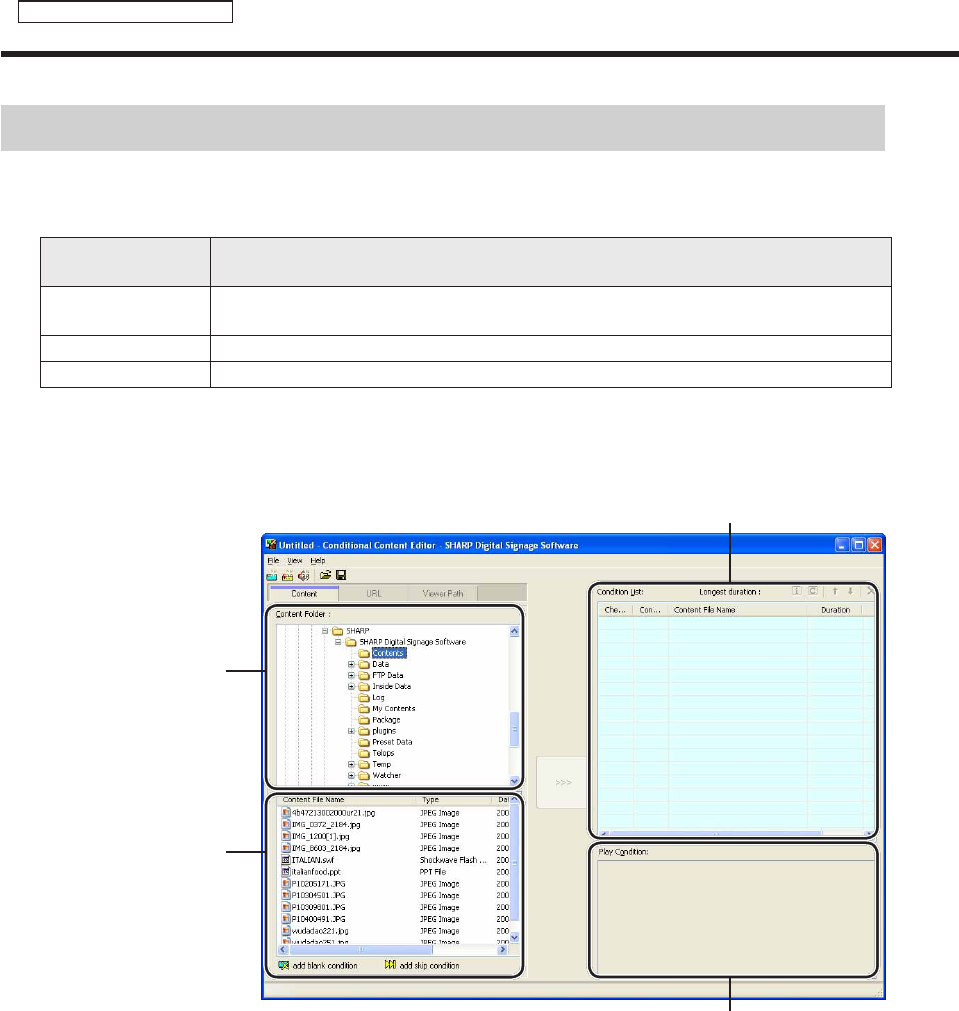Select file 4b47213002000ur21.jpg

click(x=333, y=813)
